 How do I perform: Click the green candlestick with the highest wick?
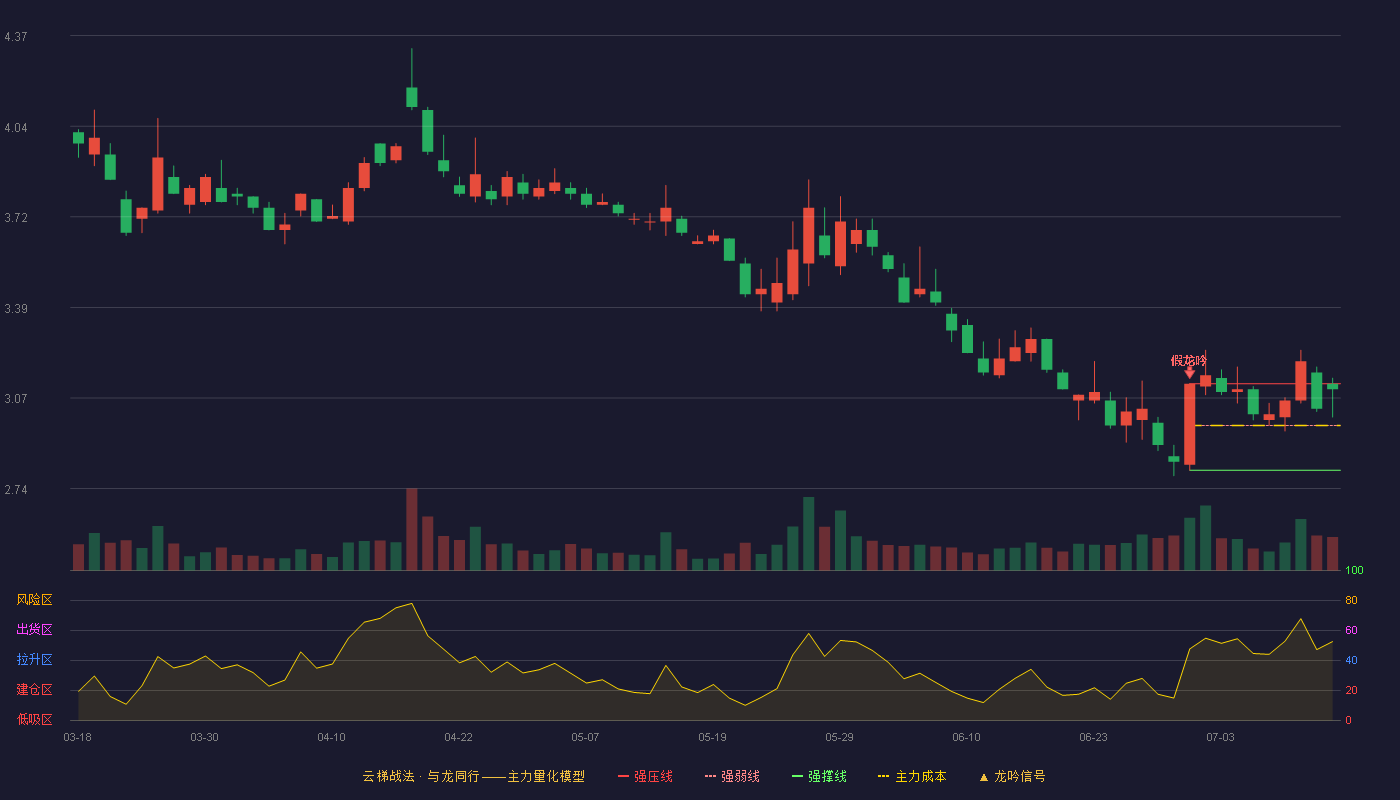click(411, 96)
